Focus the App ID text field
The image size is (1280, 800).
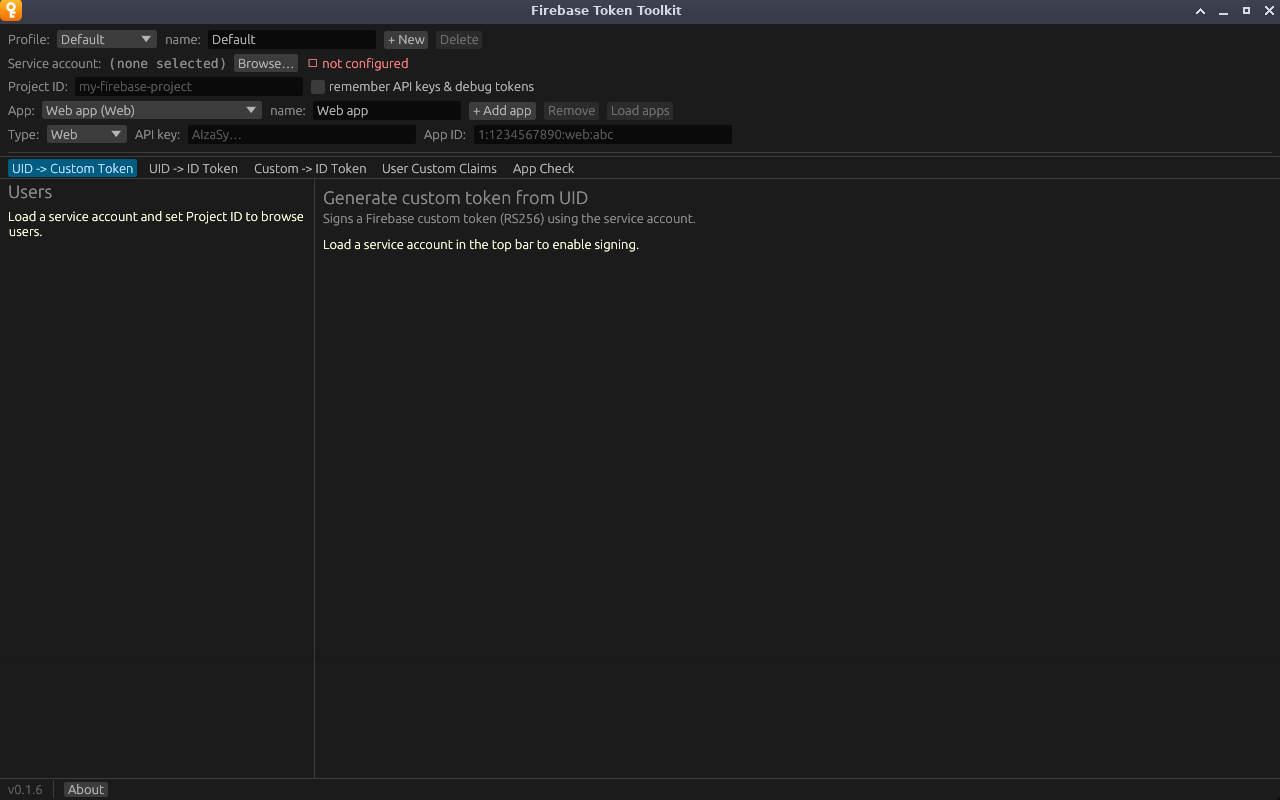pos(603,134)
